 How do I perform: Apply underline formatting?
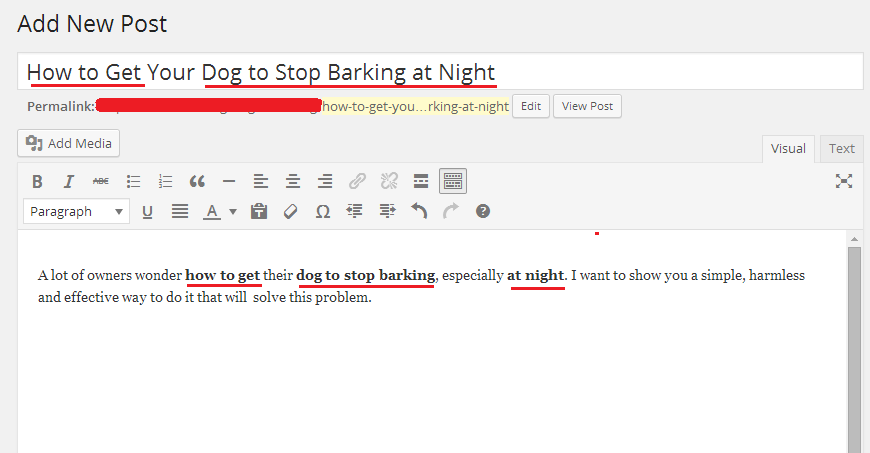147,212
